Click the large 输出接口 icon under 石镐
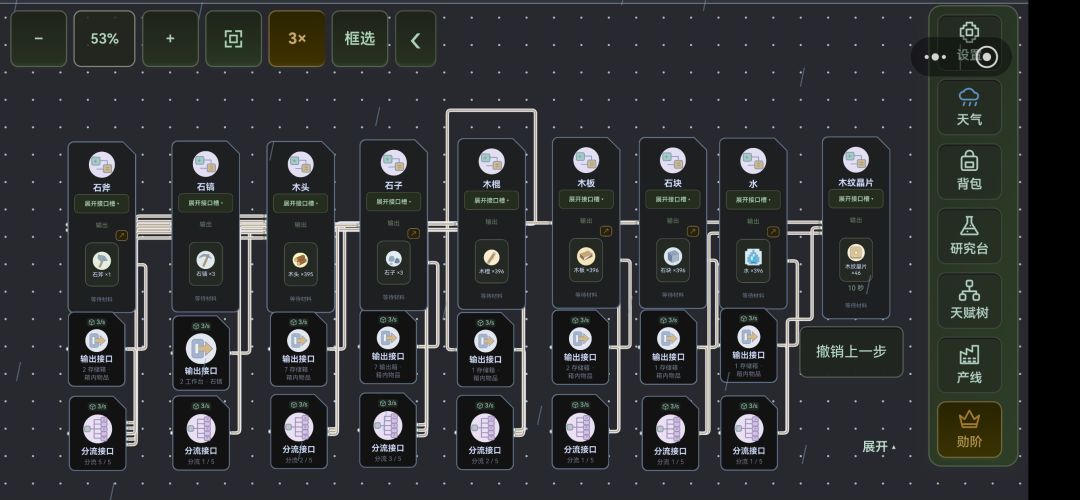The width and height of the screenshot is (1080, 500). click(x=201, y=348)
